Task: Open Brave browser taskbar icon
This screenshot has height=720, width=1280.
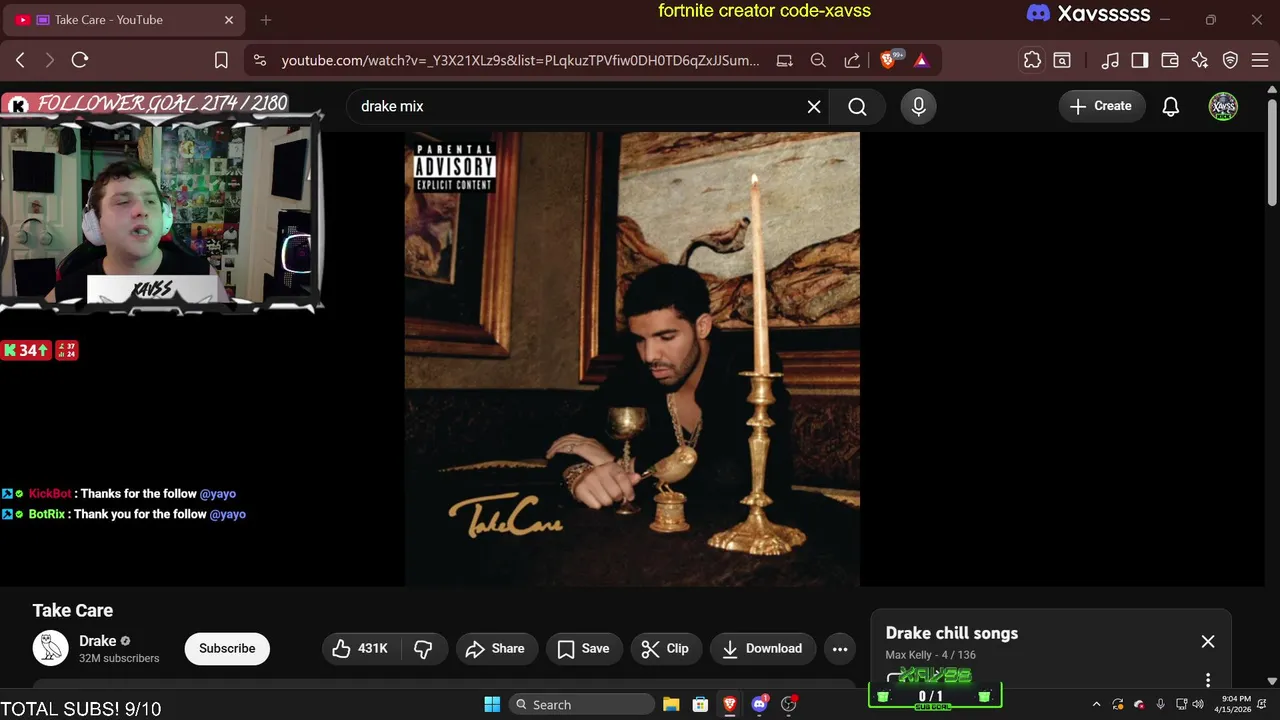Action: pyautogui.click(x=730, y=704)
